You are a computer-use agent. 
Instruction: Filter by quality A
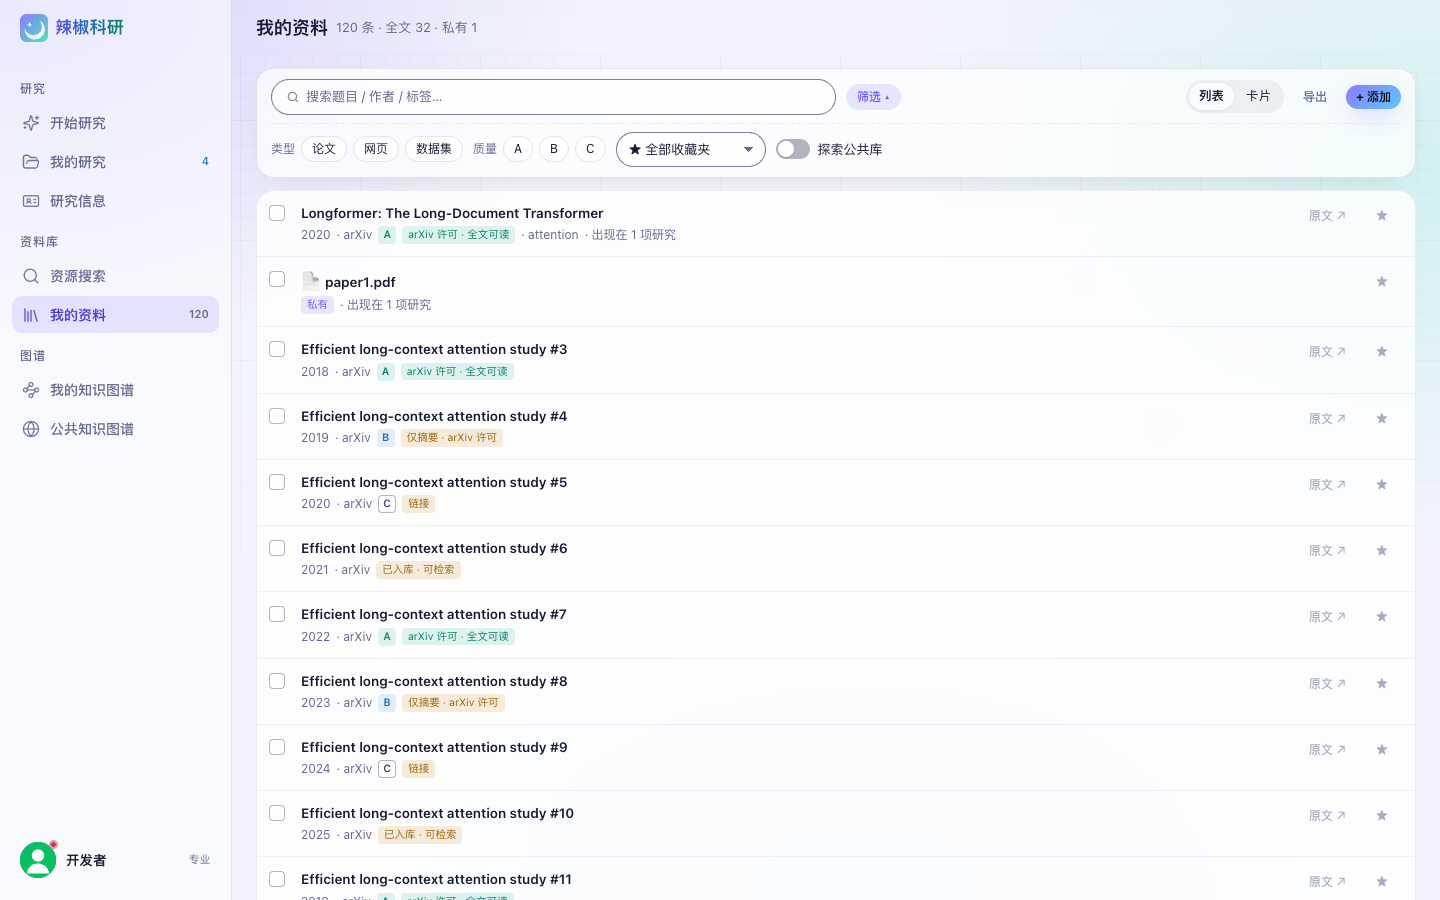(518, 149)
